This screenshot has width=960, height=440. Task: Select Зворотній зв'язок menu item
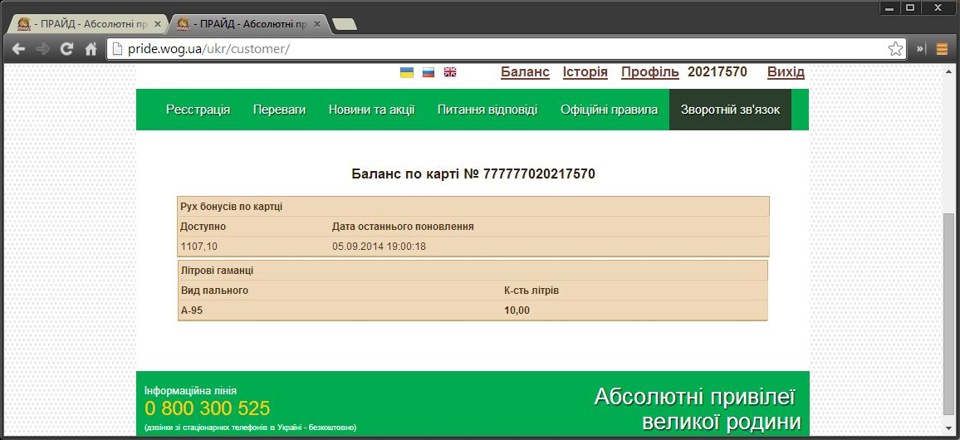(730, 110)
